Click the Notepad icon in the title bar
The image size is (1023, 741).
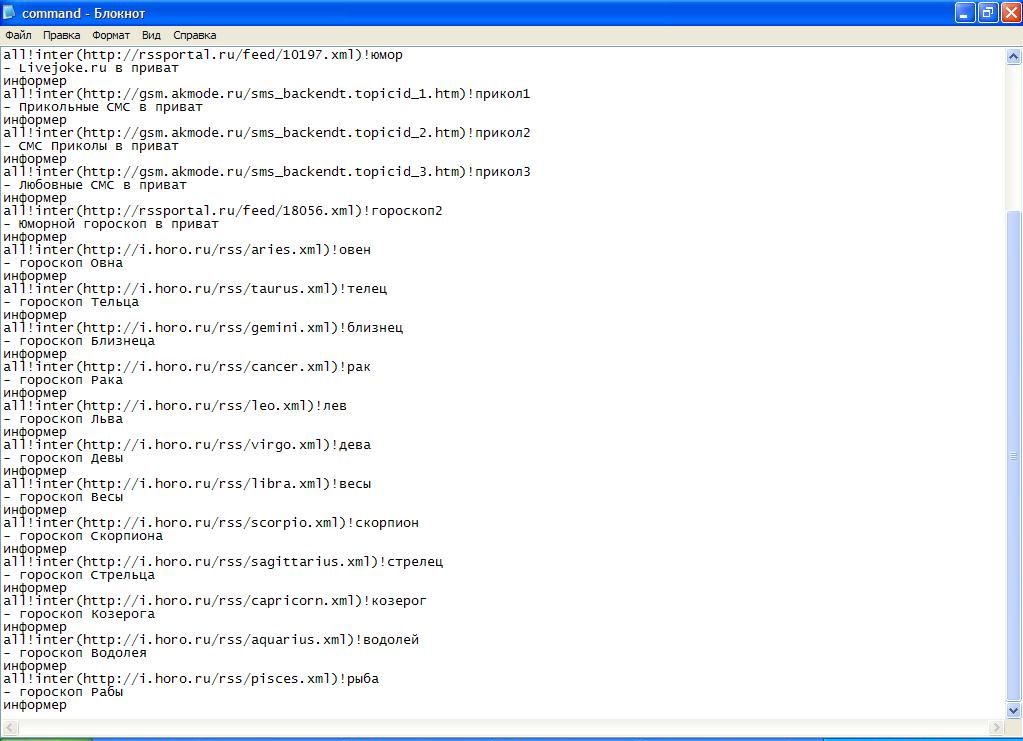11,13
